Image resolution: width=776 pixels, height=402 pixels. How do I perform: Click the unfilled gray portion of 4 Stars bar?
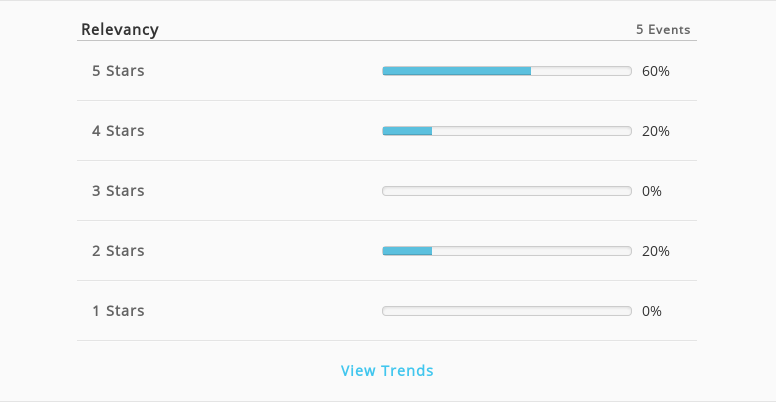pos(532,131)
